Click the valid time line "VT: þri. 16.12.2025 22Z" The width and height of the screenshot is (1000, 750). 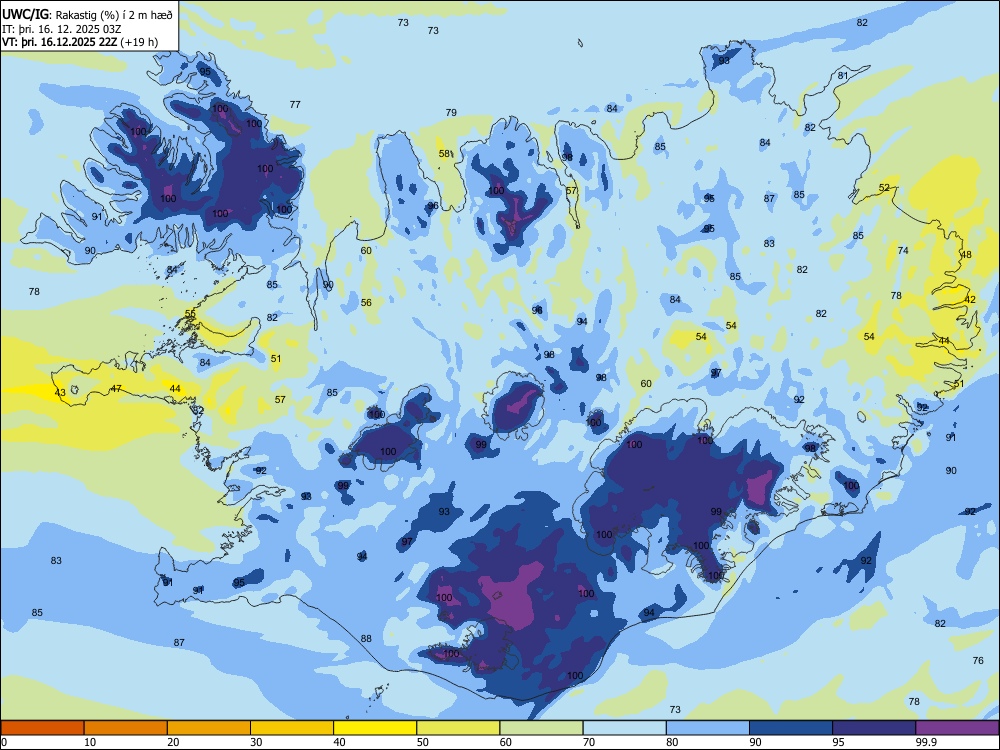click(59, 43)
